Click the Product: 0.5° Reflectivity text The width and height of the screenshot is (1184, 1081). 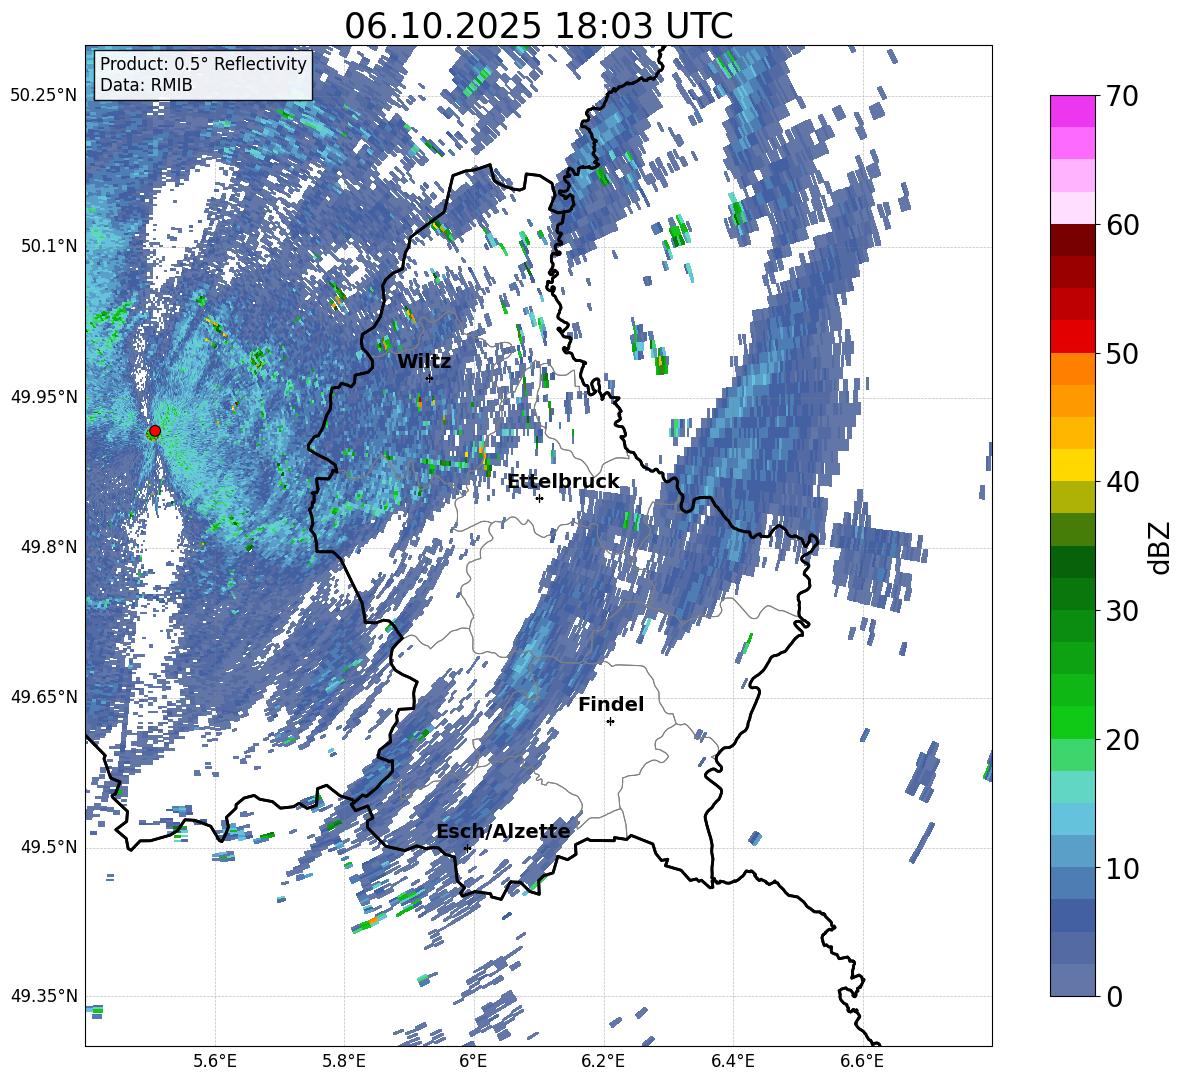coord(203,63)
